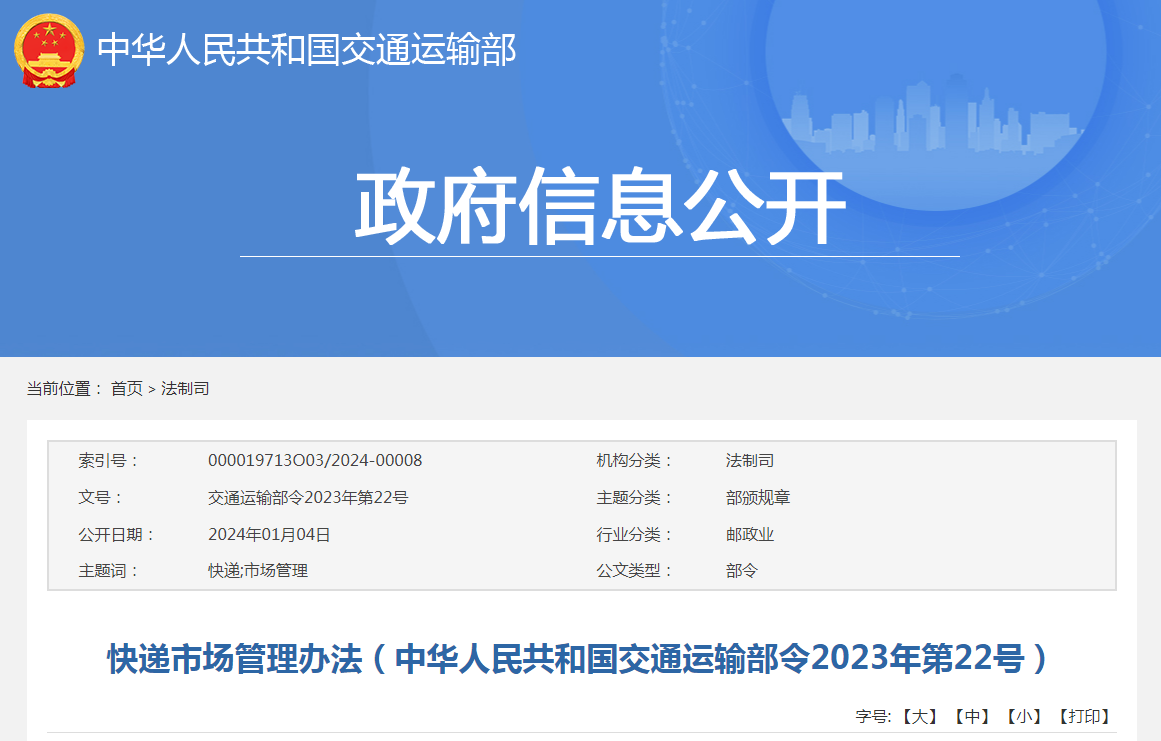The width and height of the screenshot is (1161, 741).
Task: Click the 机构分类 field label
Action: pyautogui.click(x=634, y=460)
